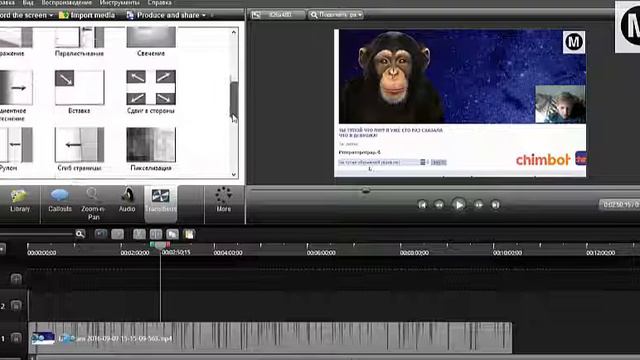
Task: Select the mp4 clip on track 1
Action: (270, 338)
